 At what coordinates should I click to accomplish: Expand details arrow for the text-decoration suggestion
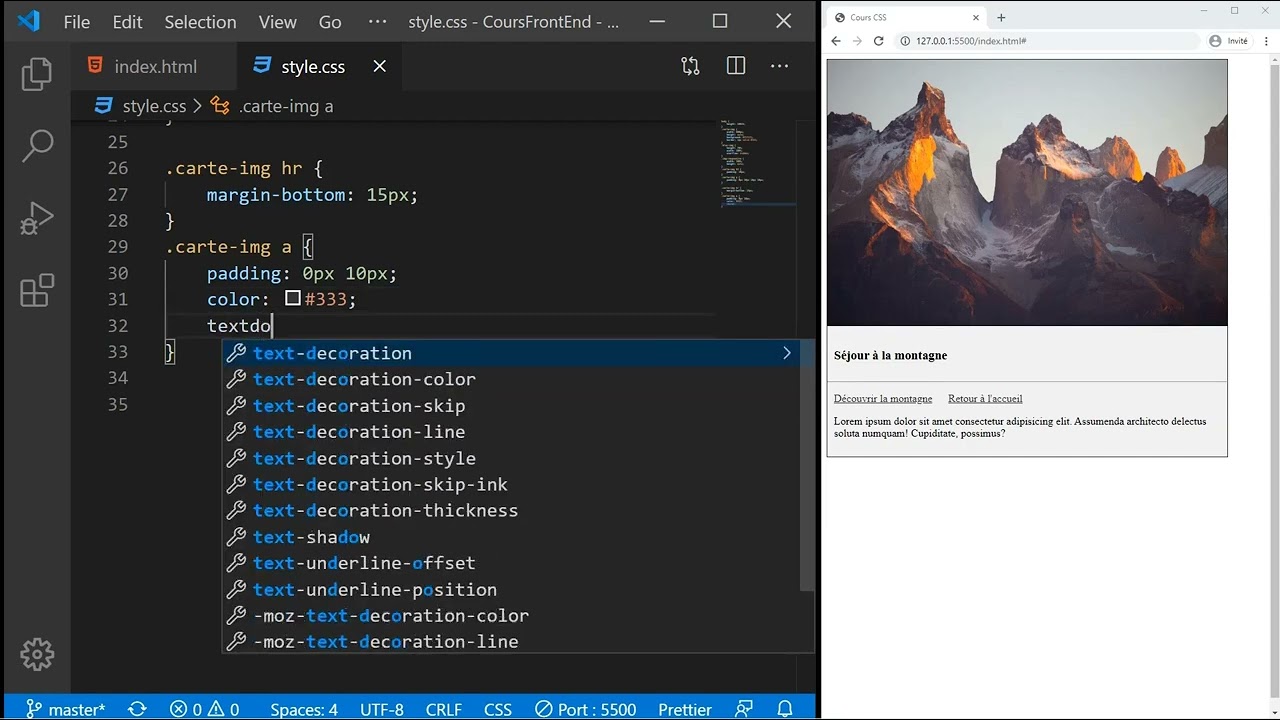point(787,353)
